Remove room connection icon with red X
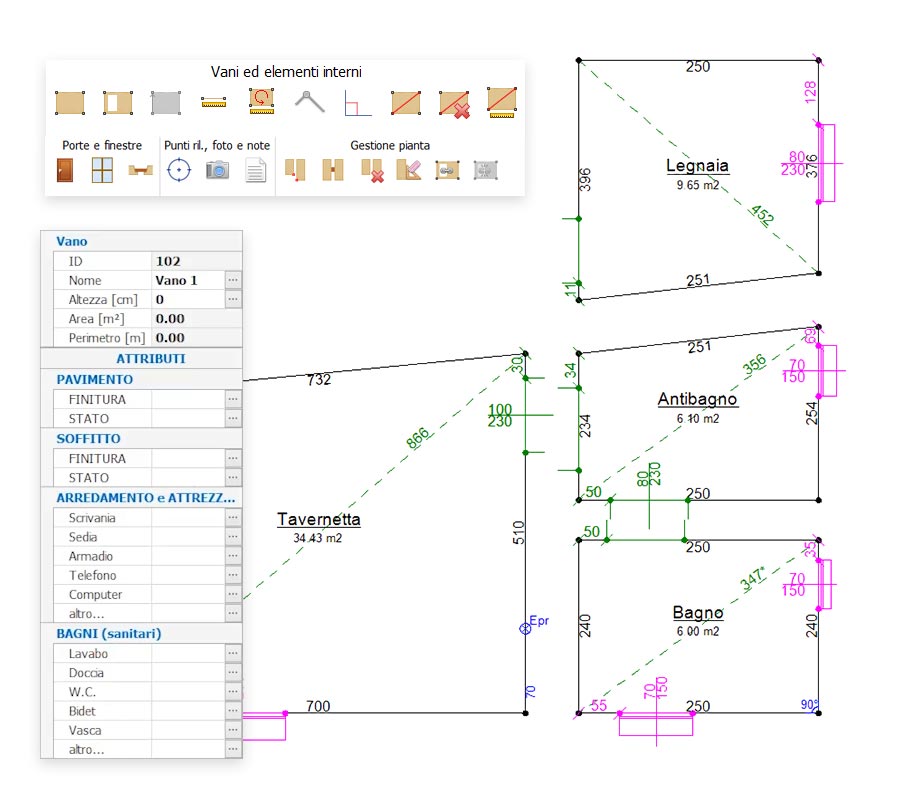The height and width of the screenshot is (796, 900). pos(373,171)
